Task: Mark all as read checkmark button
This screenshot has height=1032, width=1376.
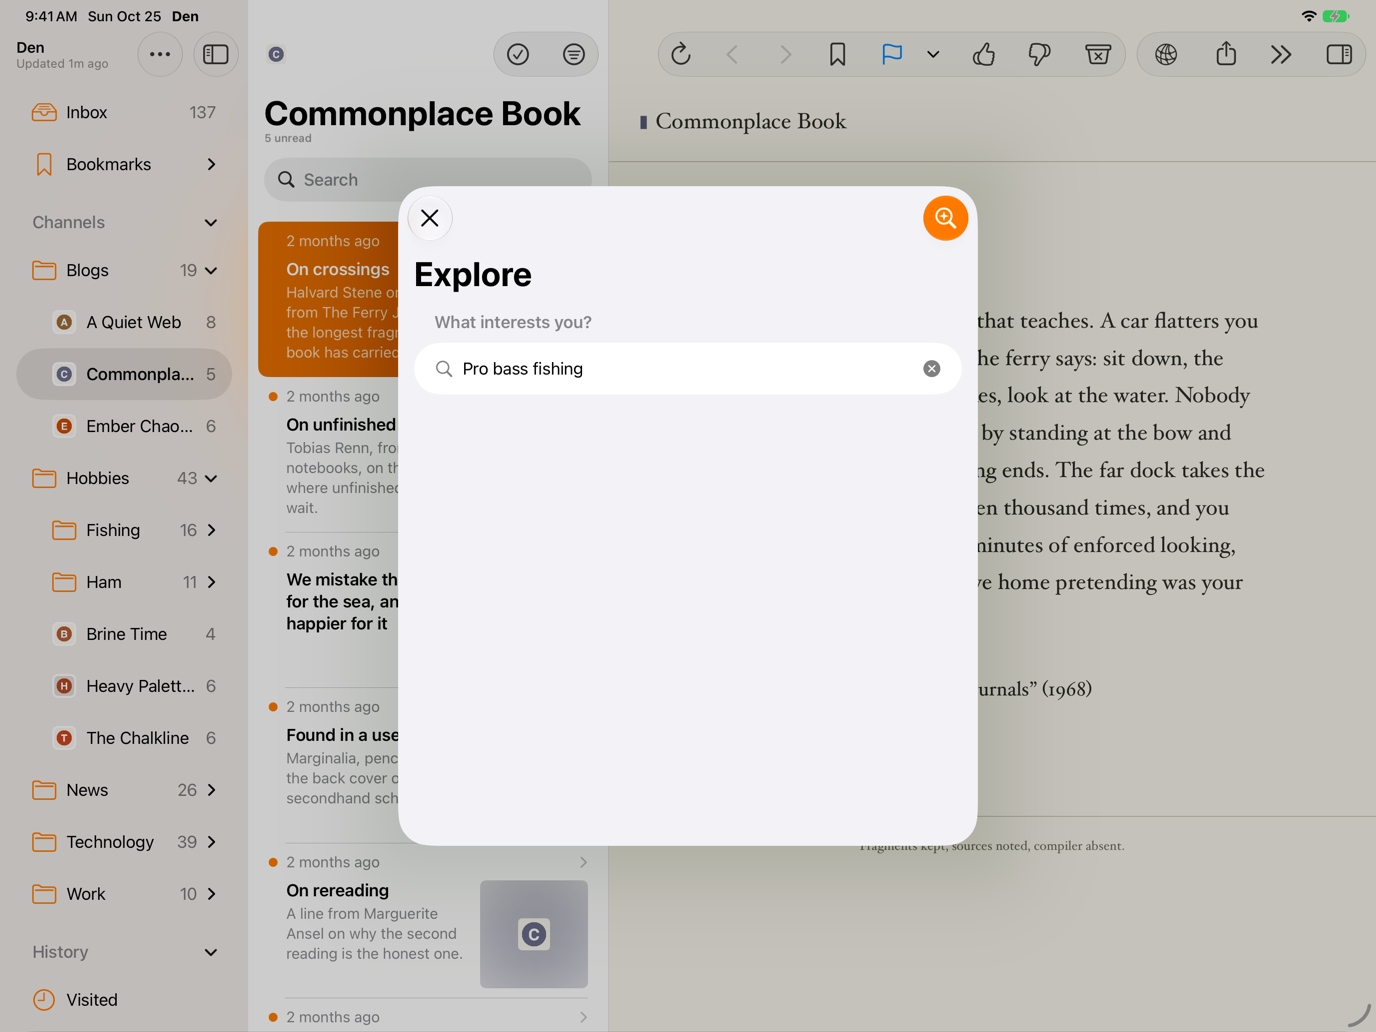Action: click(x=518, y=54)
